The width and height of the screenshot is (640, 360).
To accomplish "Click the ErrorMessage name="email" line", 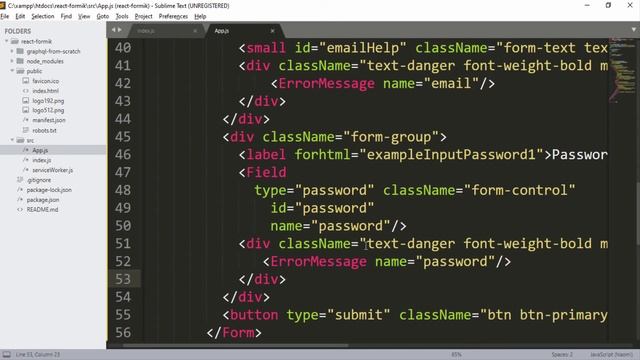I will pos(383,84).
